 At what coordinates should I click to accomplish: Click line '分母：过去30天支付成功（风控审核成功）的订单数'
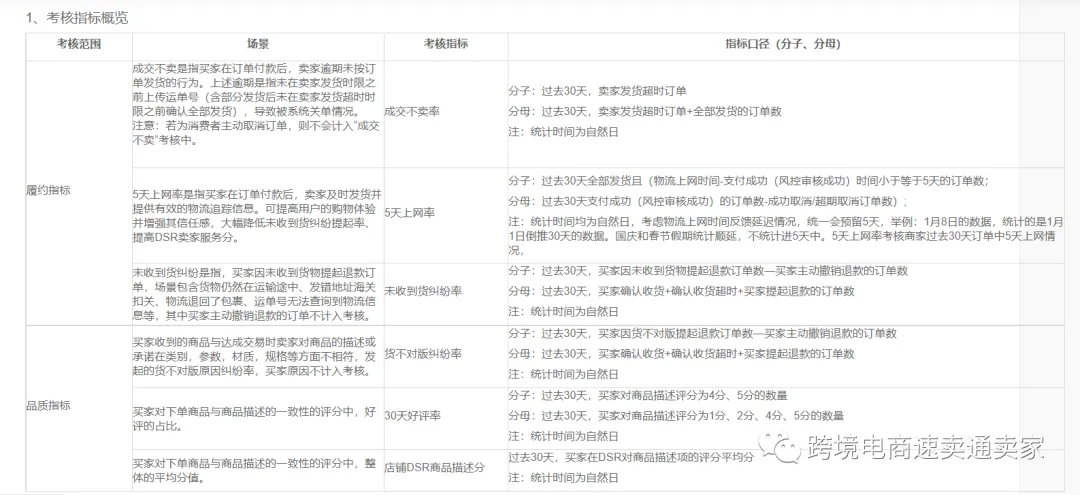(x=708, y=202)
